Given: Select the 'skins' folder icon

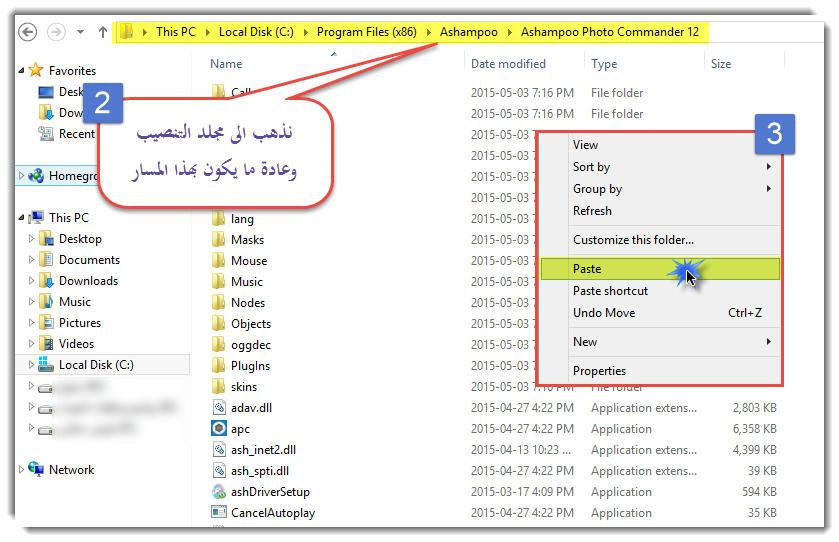Looking at the screenshot, I should [x=218, y=386].
